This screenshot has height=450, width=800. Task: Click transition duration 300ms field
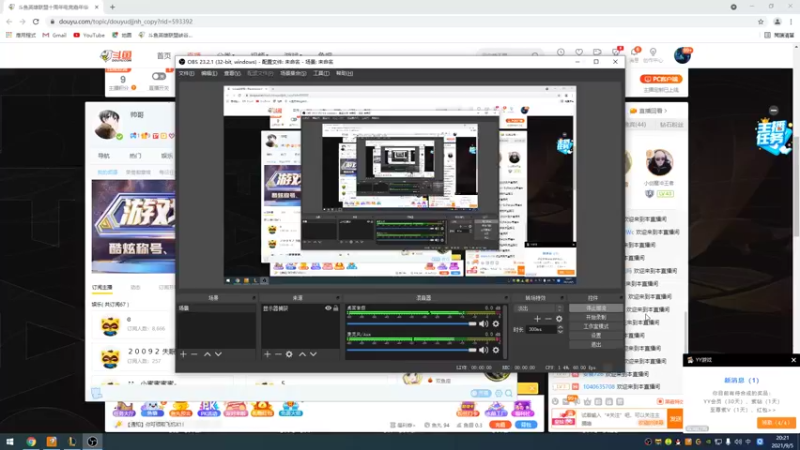pos(541,330)
